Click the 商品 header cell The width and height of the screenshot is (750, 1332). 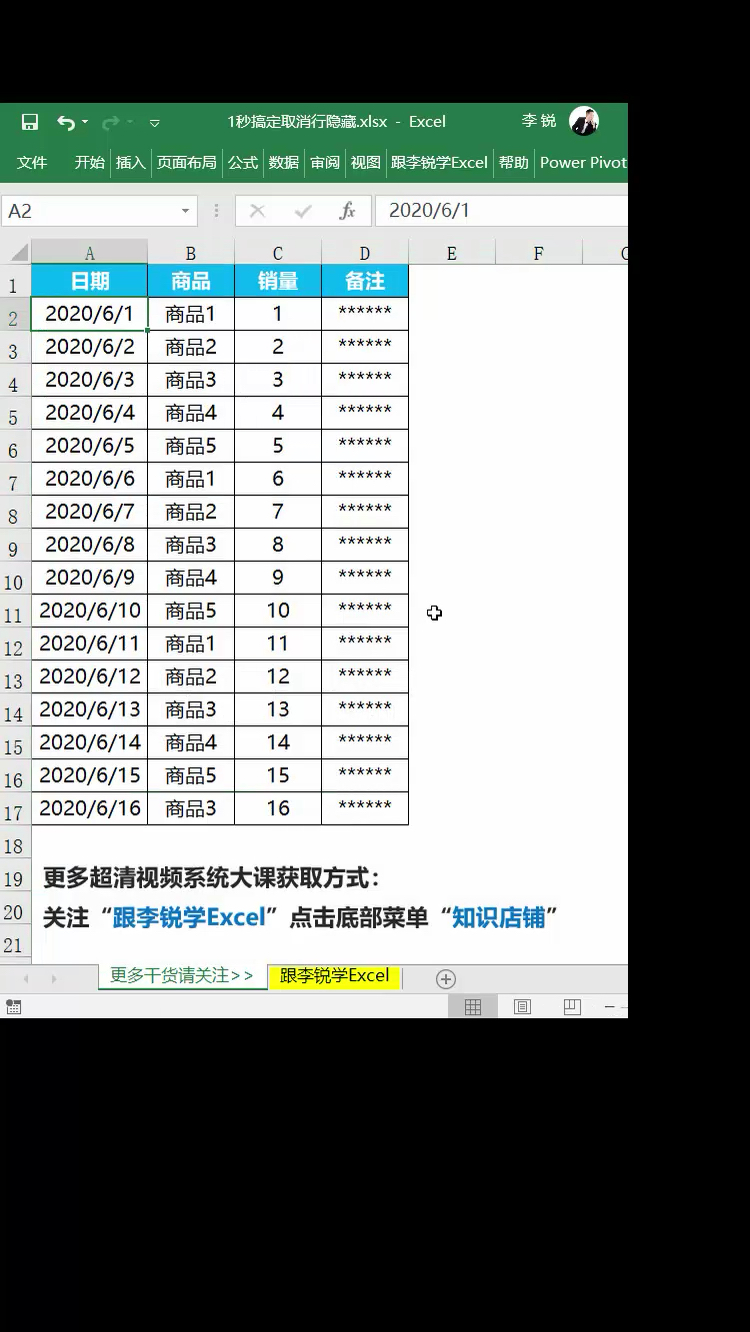pyautogui.click(x=191, y=281)
